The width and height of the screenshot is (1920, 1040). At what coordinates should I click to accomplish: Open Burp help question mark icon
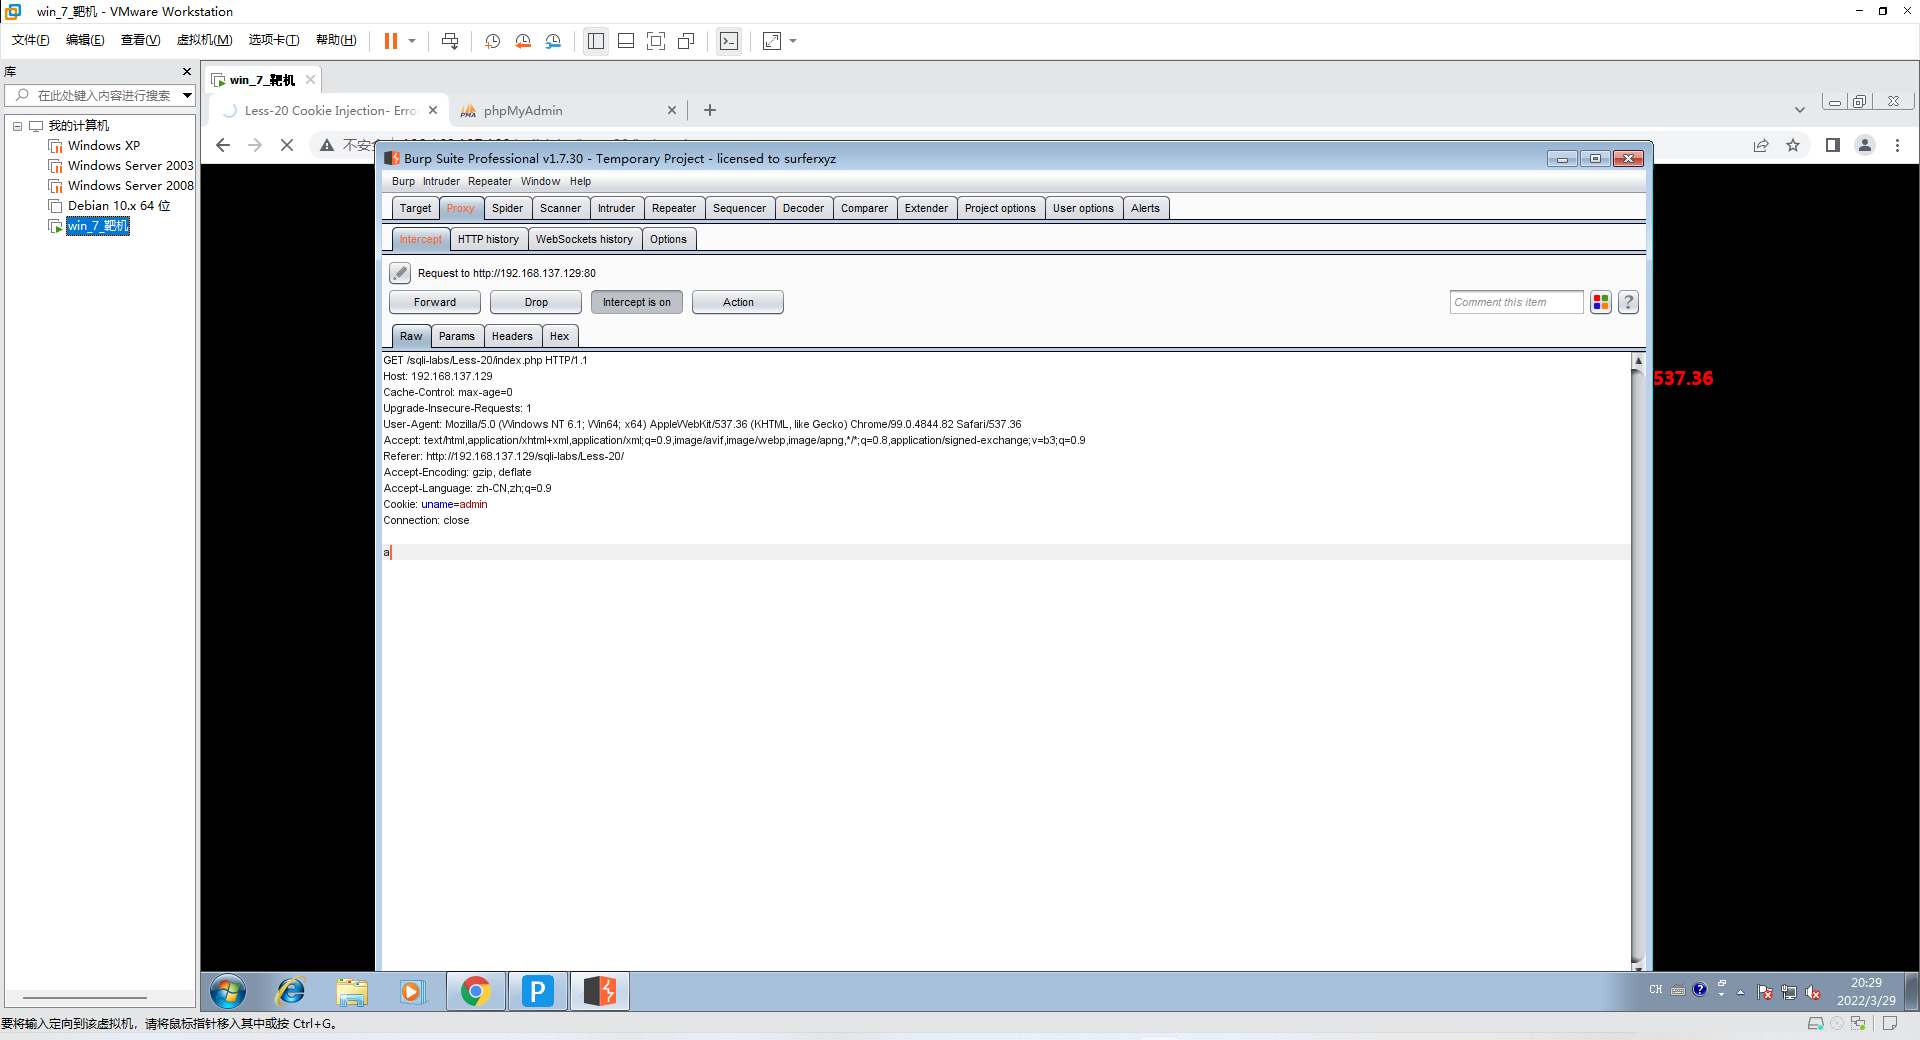(x=1629, y=302)
